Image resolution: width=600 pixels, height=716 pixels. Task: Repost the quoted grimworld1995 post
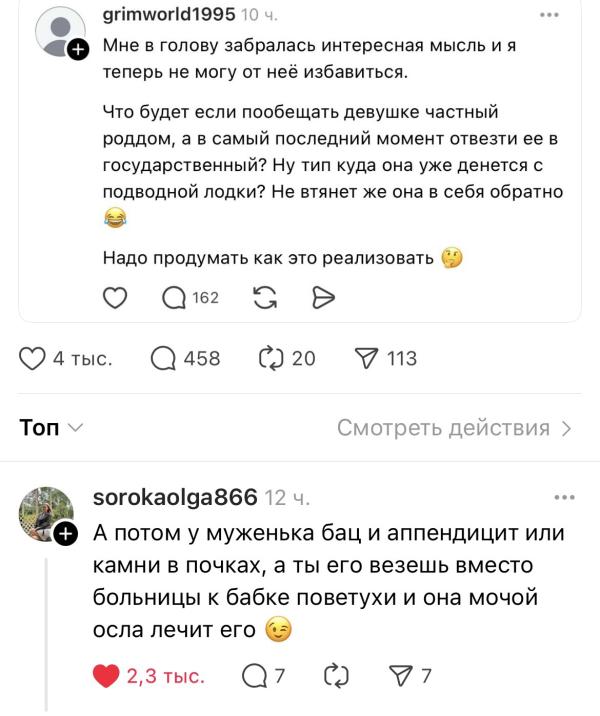(x=266, y=297)
